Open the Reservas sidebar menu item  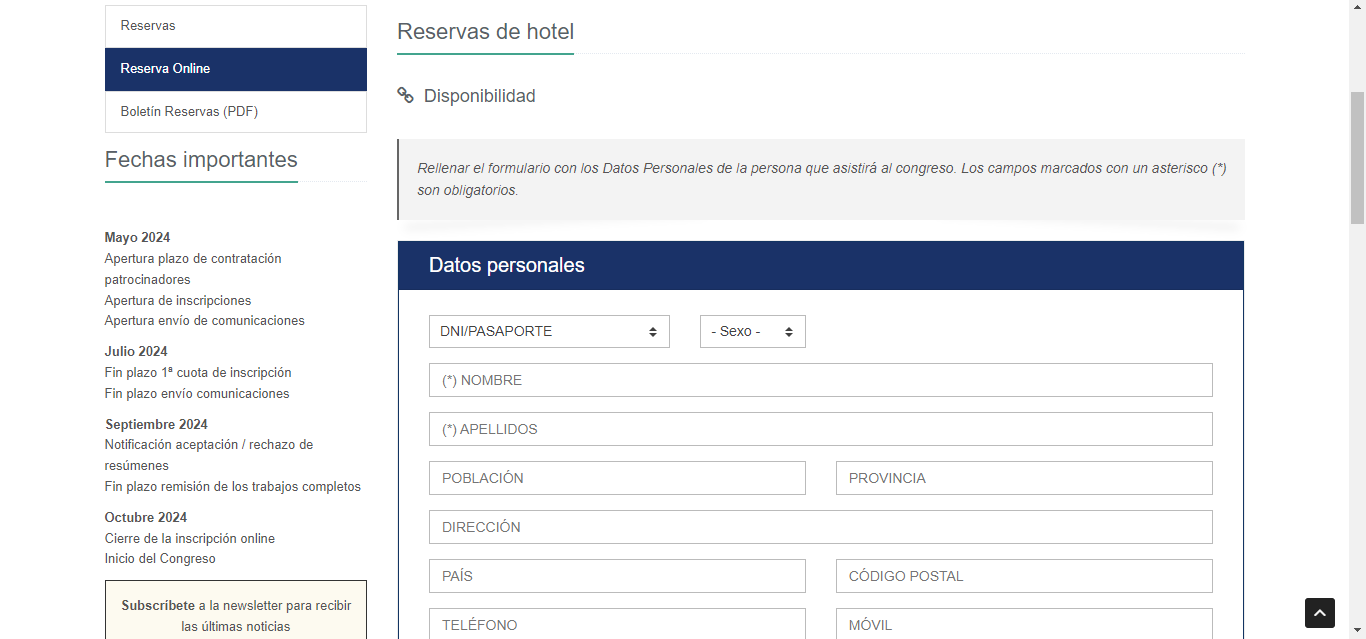click(x=235, y=26)
